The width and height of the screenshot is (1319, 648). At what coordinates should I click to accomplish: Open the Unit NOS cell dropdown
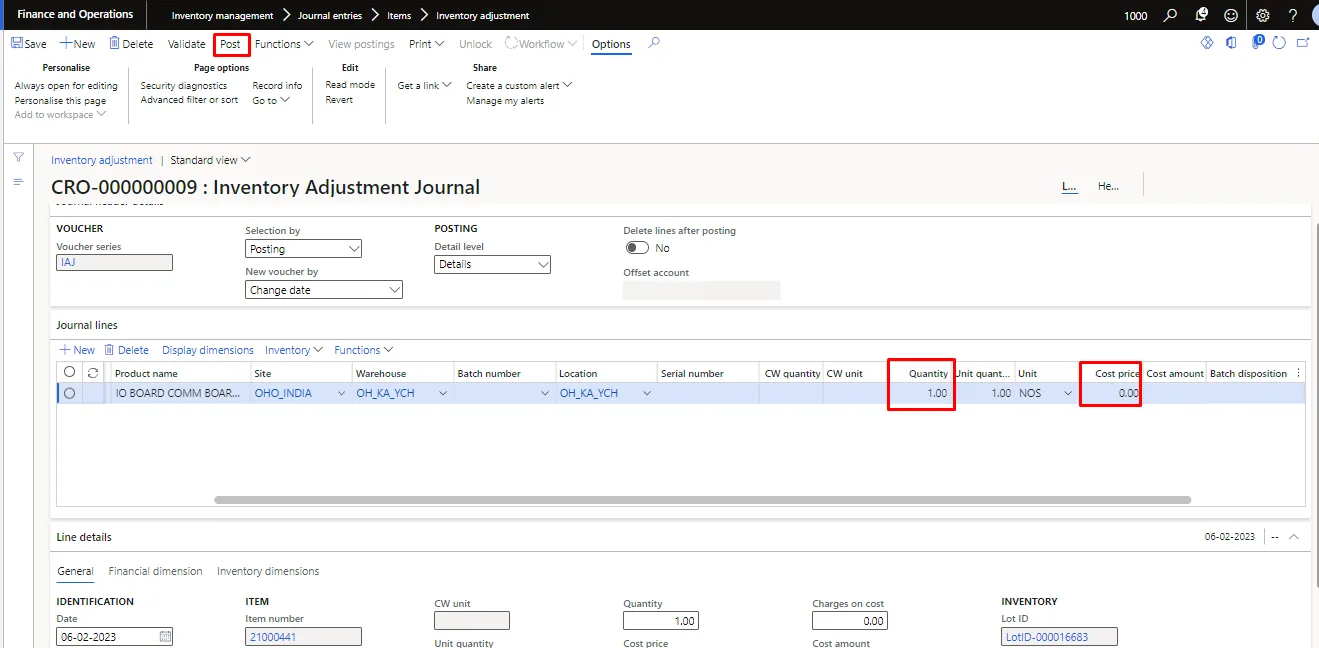pyautogui.click(x=1068, y=393)
